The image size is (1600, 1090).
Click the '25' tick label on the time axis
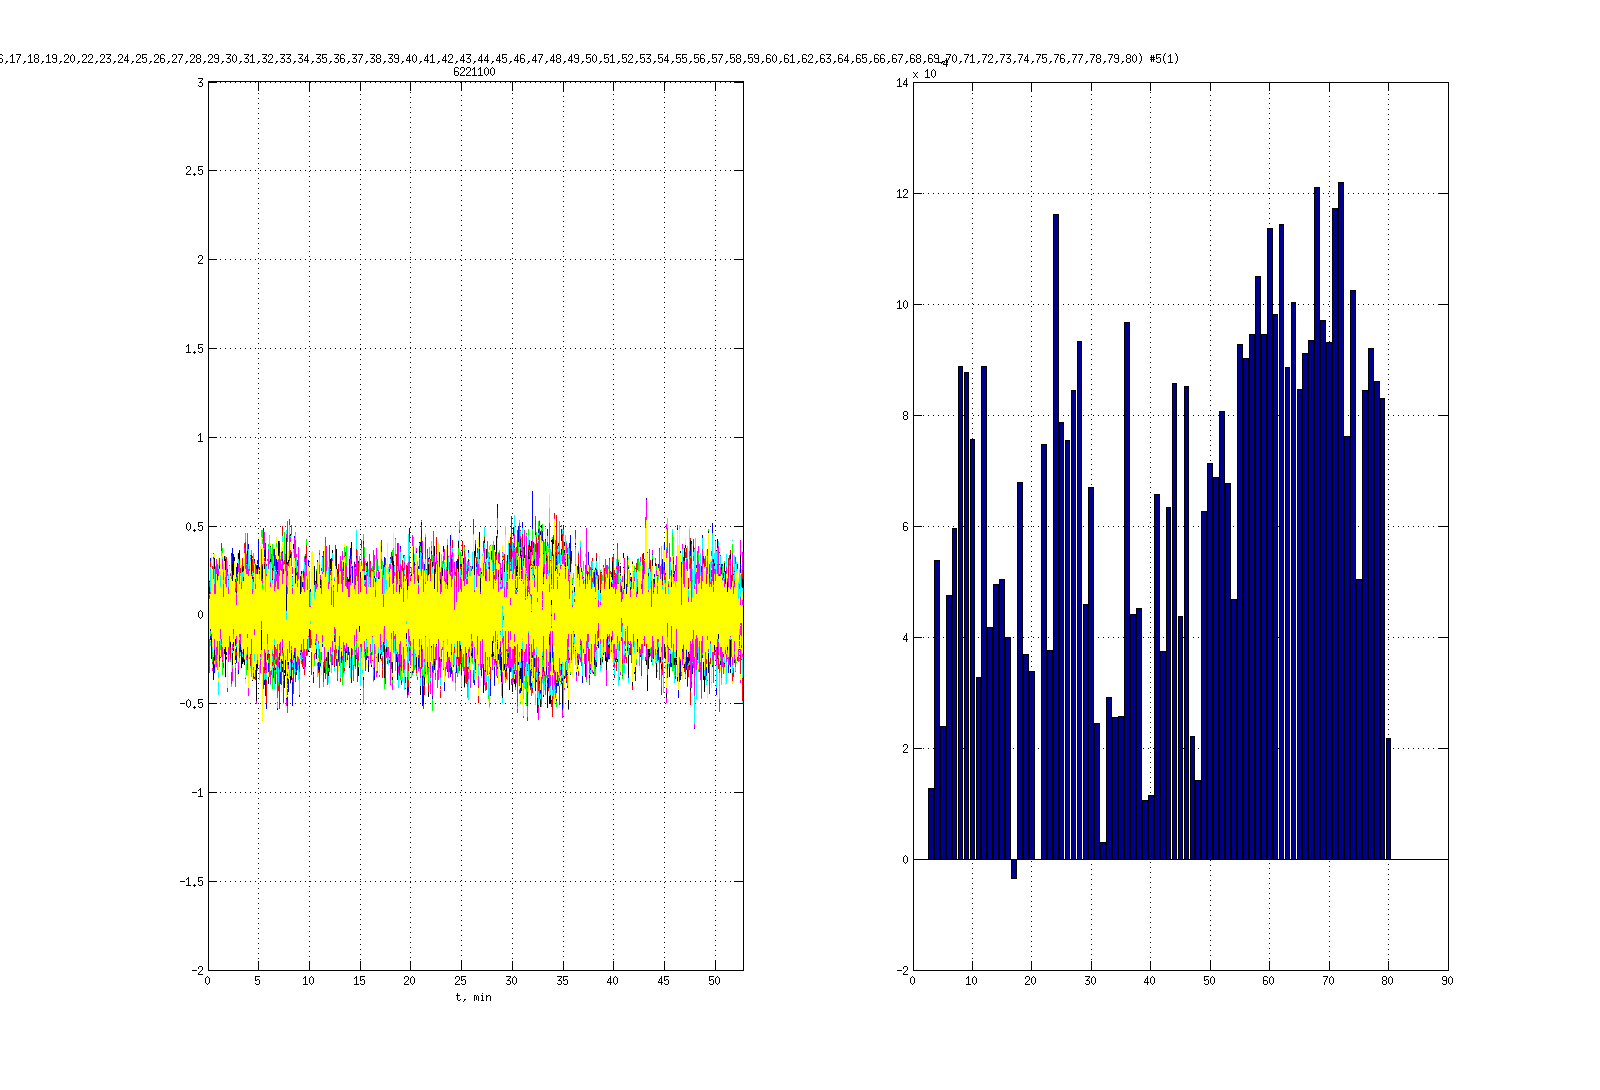pos(461,981)
